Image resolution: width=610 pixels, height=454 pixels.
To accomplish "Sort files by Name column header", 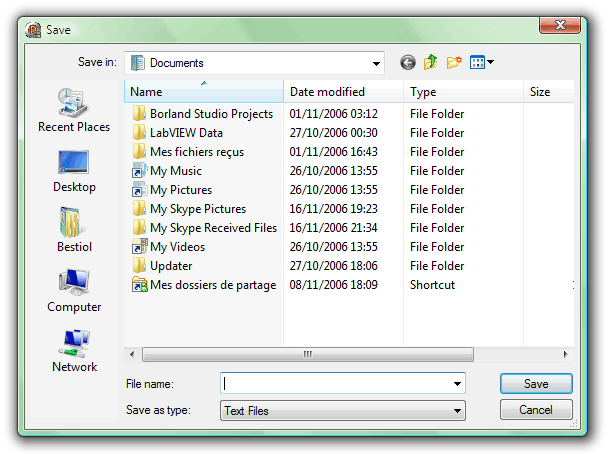I will point(204,92).
